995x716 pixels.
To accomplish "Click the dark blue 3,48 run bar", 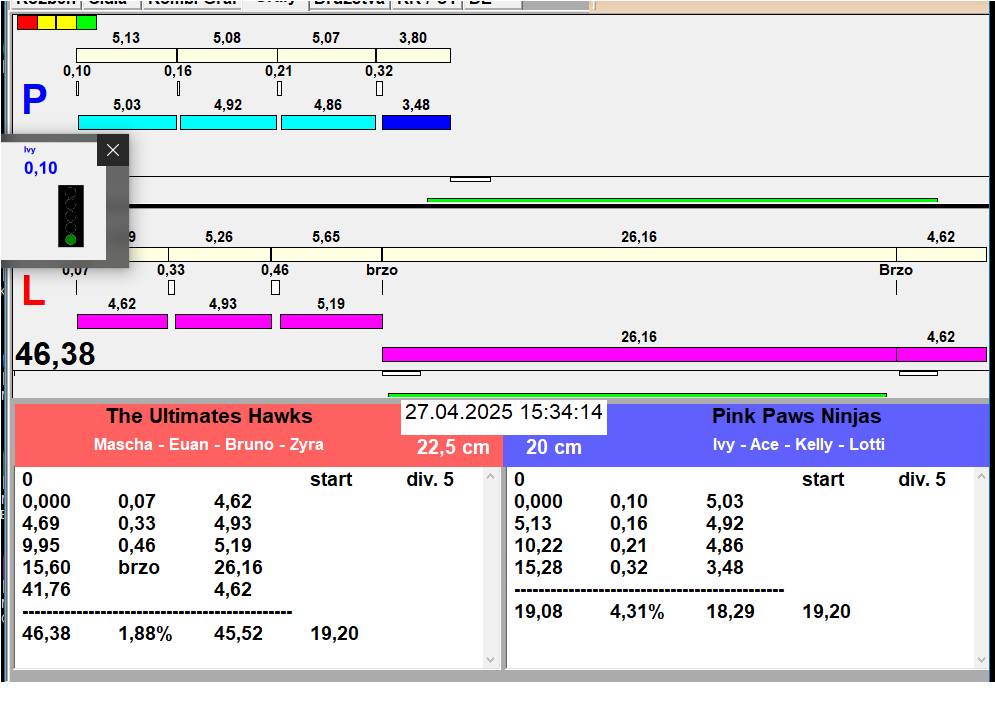I will (416, 122).
